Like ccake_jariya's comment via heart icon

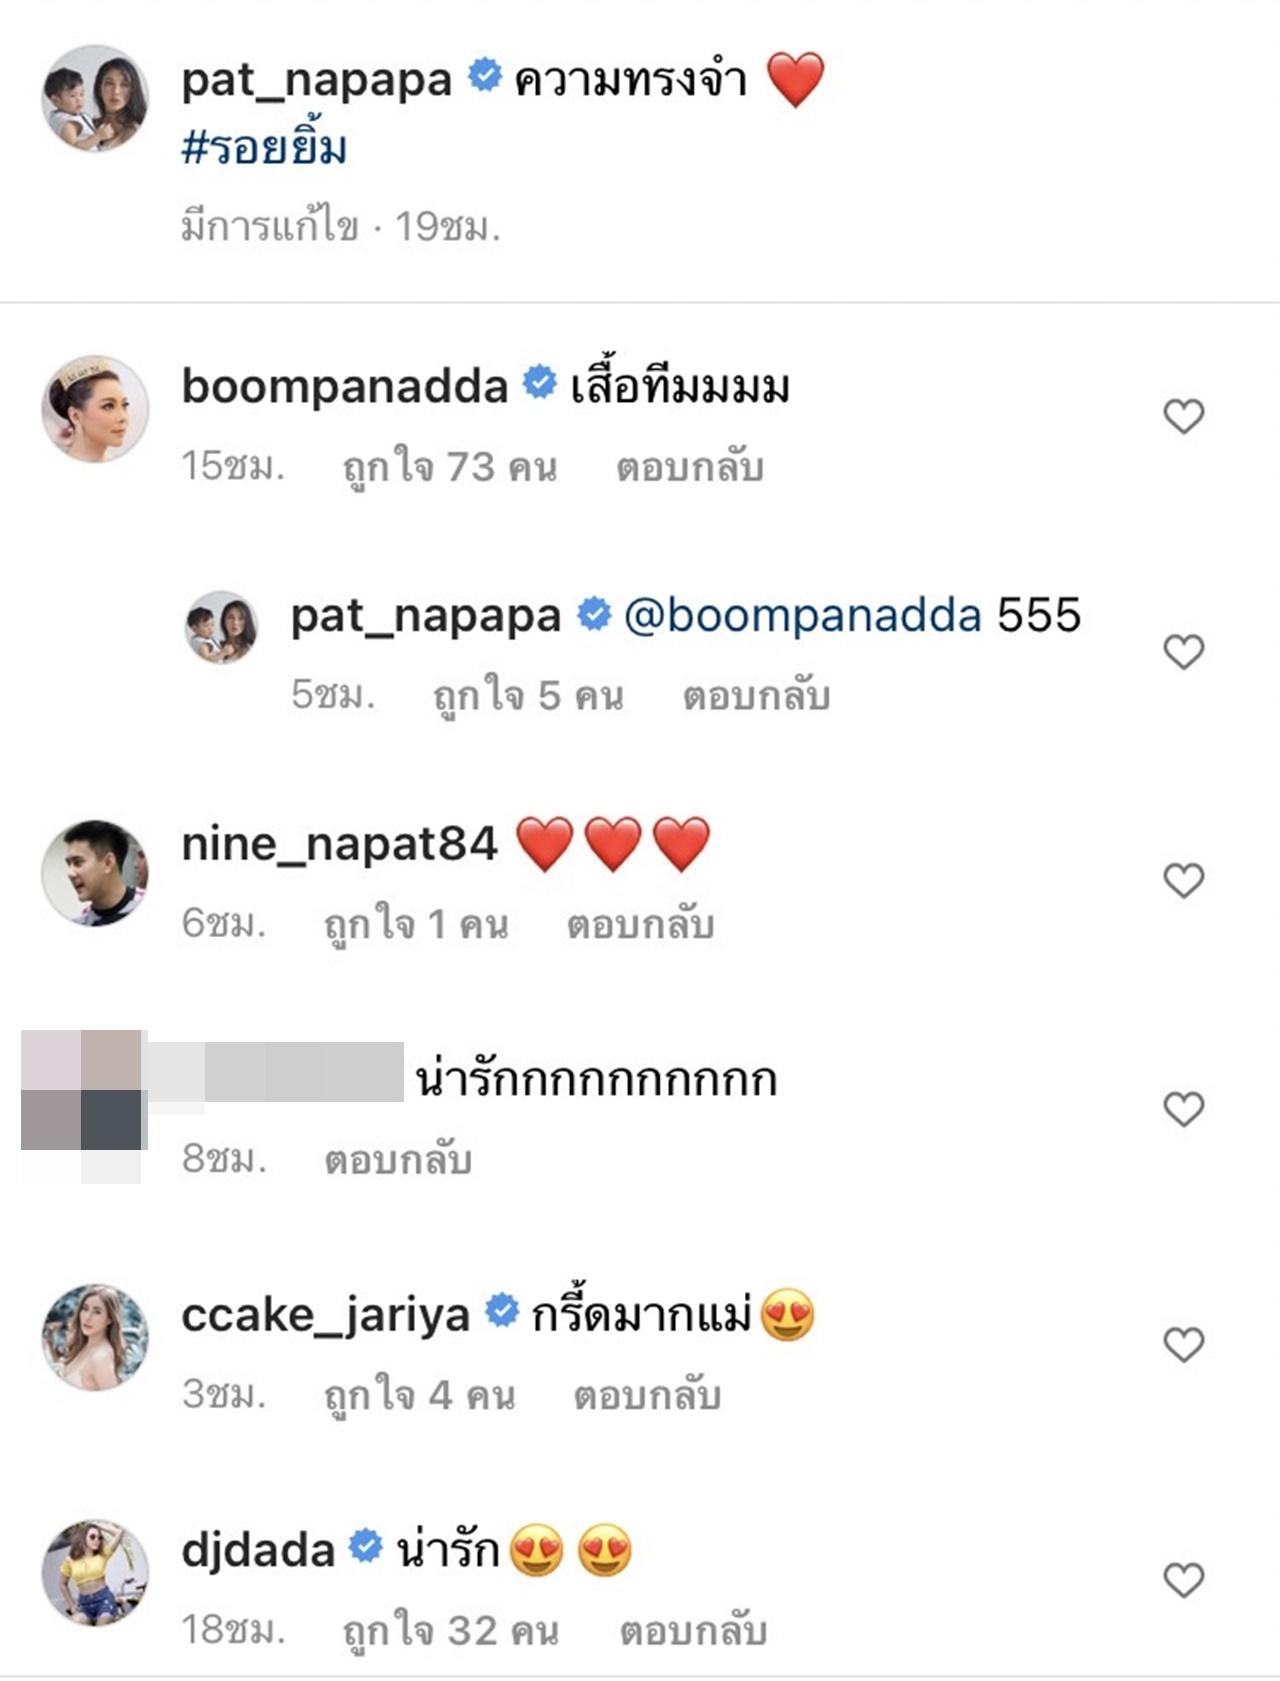(1183, 1345)
